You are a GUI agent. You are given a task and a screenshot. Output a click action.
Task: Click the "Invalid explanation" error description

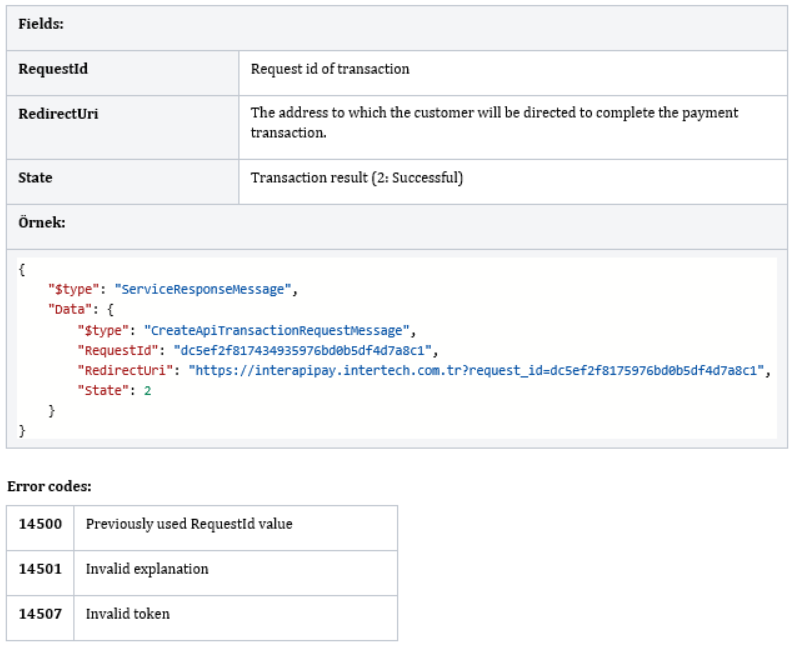tap(147, 569)
